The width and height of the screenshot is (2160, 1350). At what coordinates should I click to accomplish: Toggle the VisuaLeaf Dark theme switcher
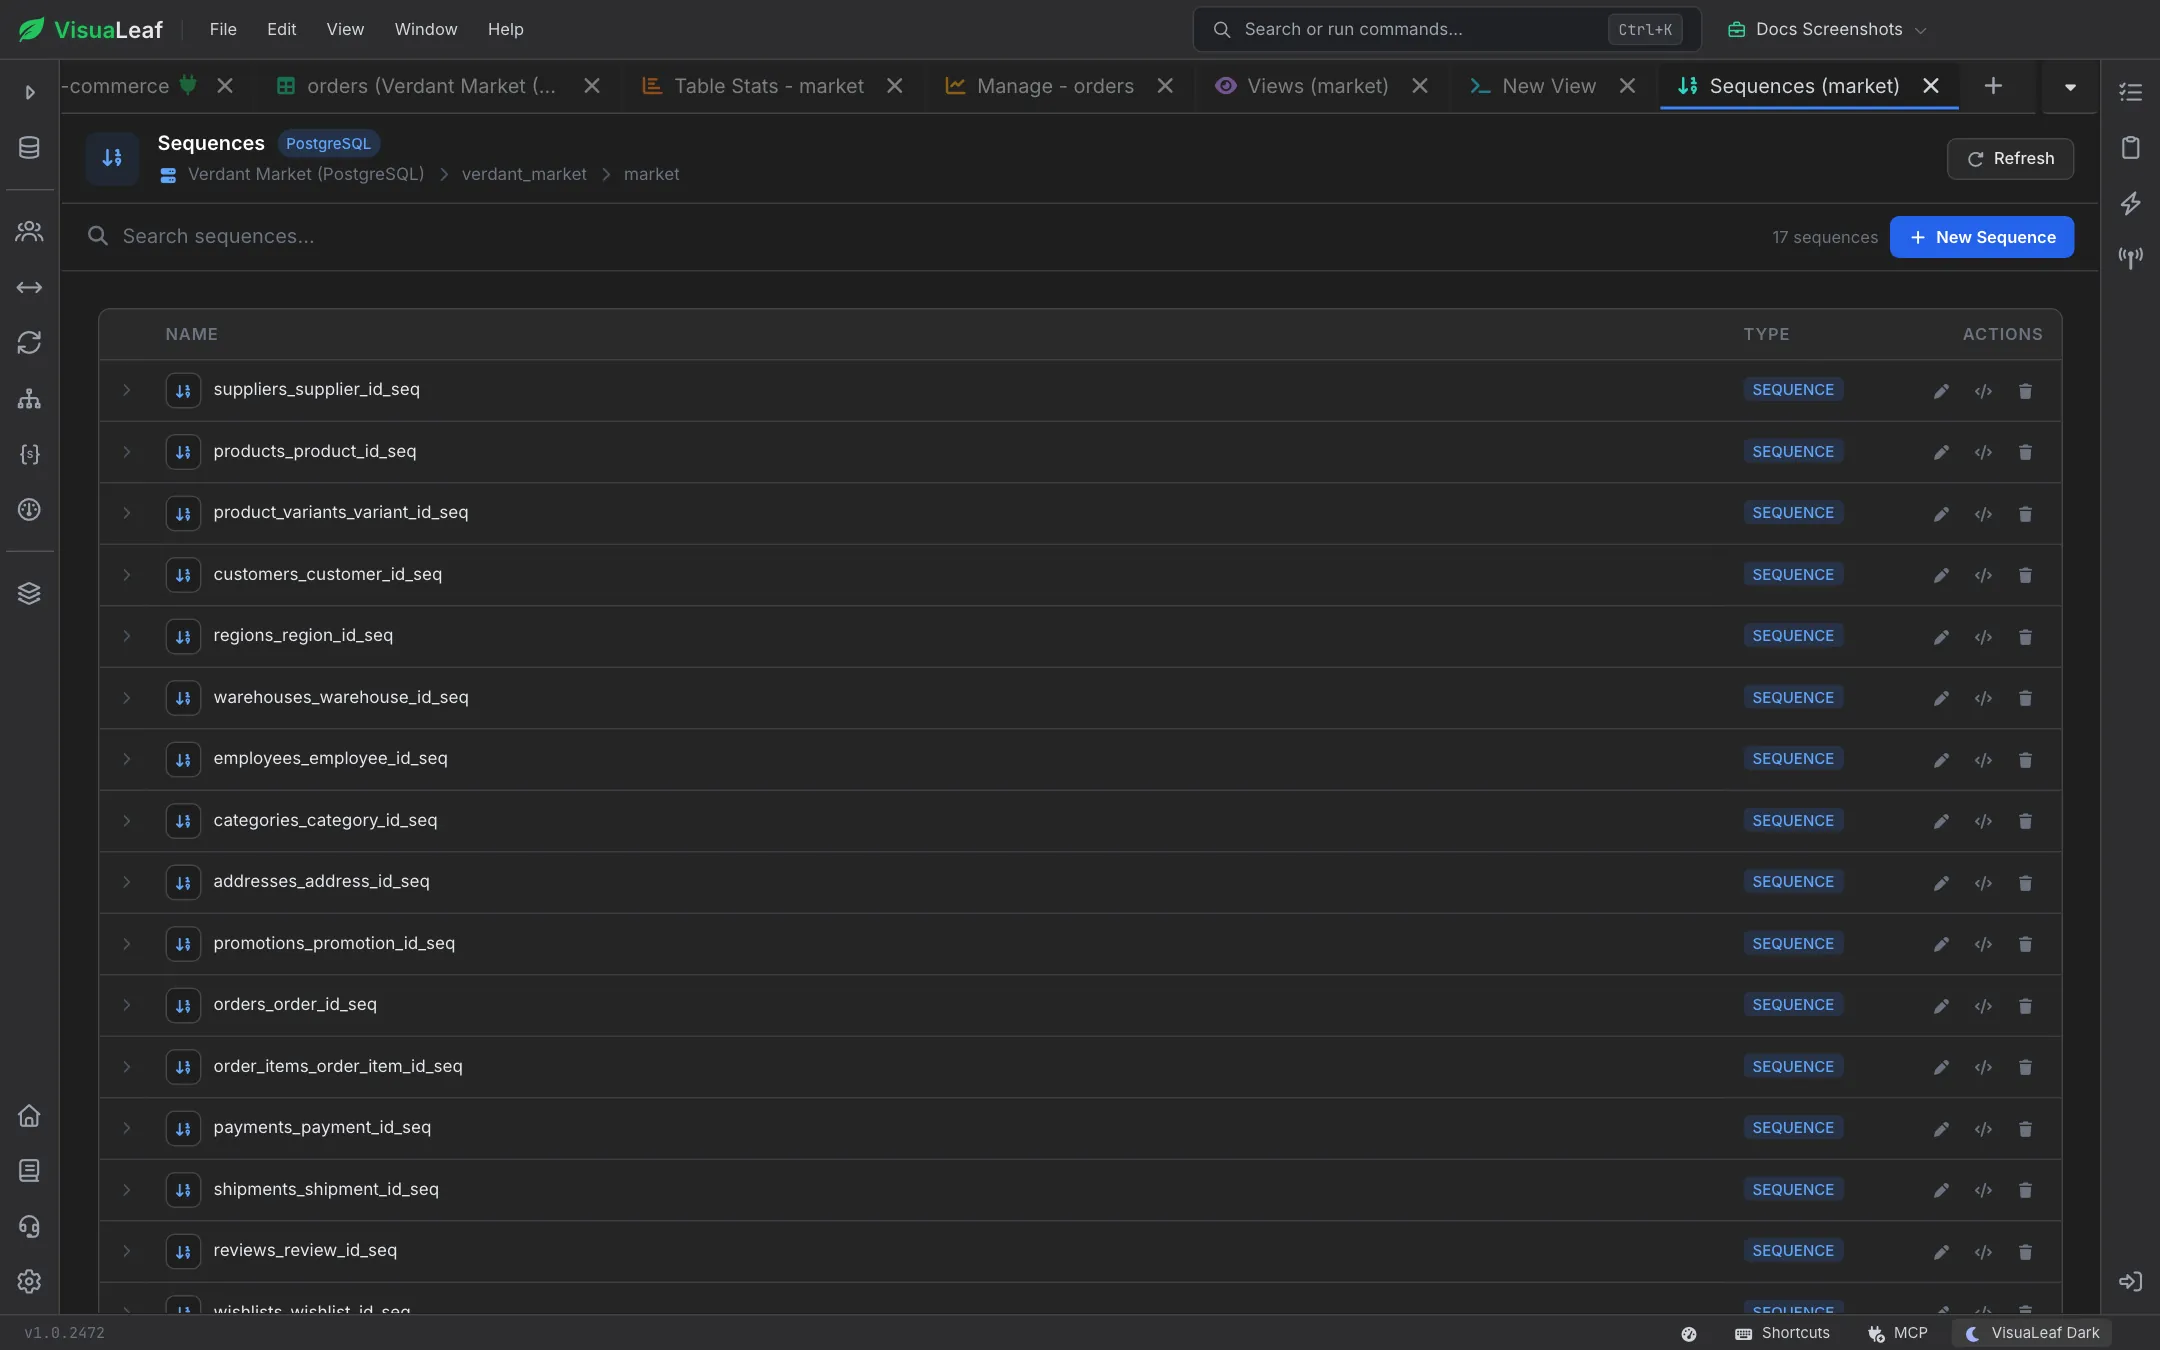(2032, 1333)
